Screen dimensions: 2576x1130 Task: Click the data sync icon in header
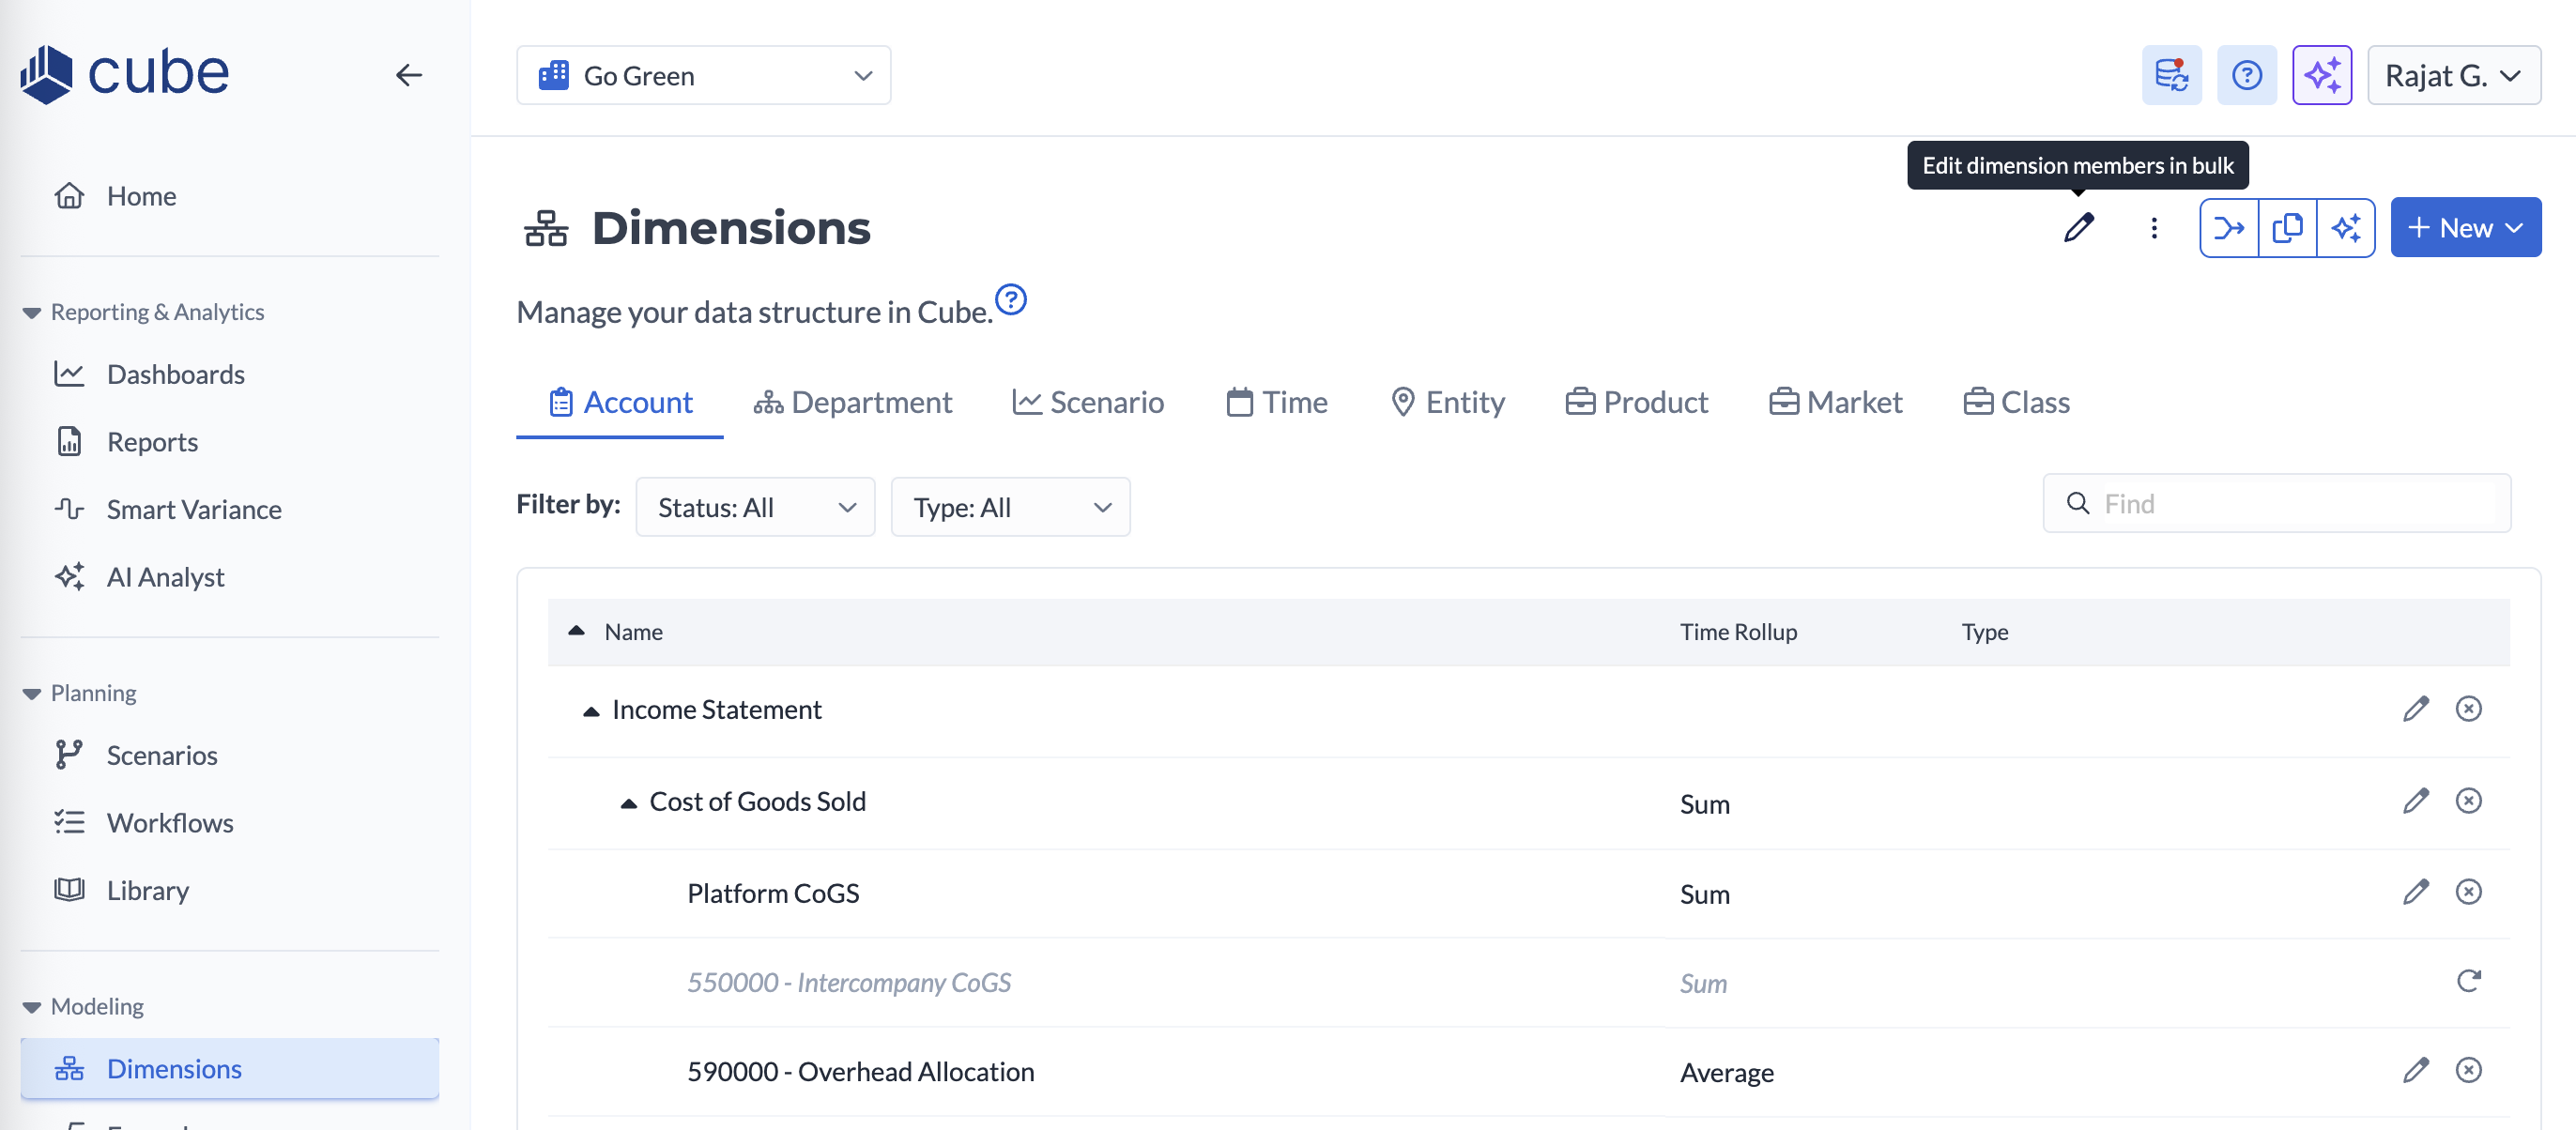2171,75
